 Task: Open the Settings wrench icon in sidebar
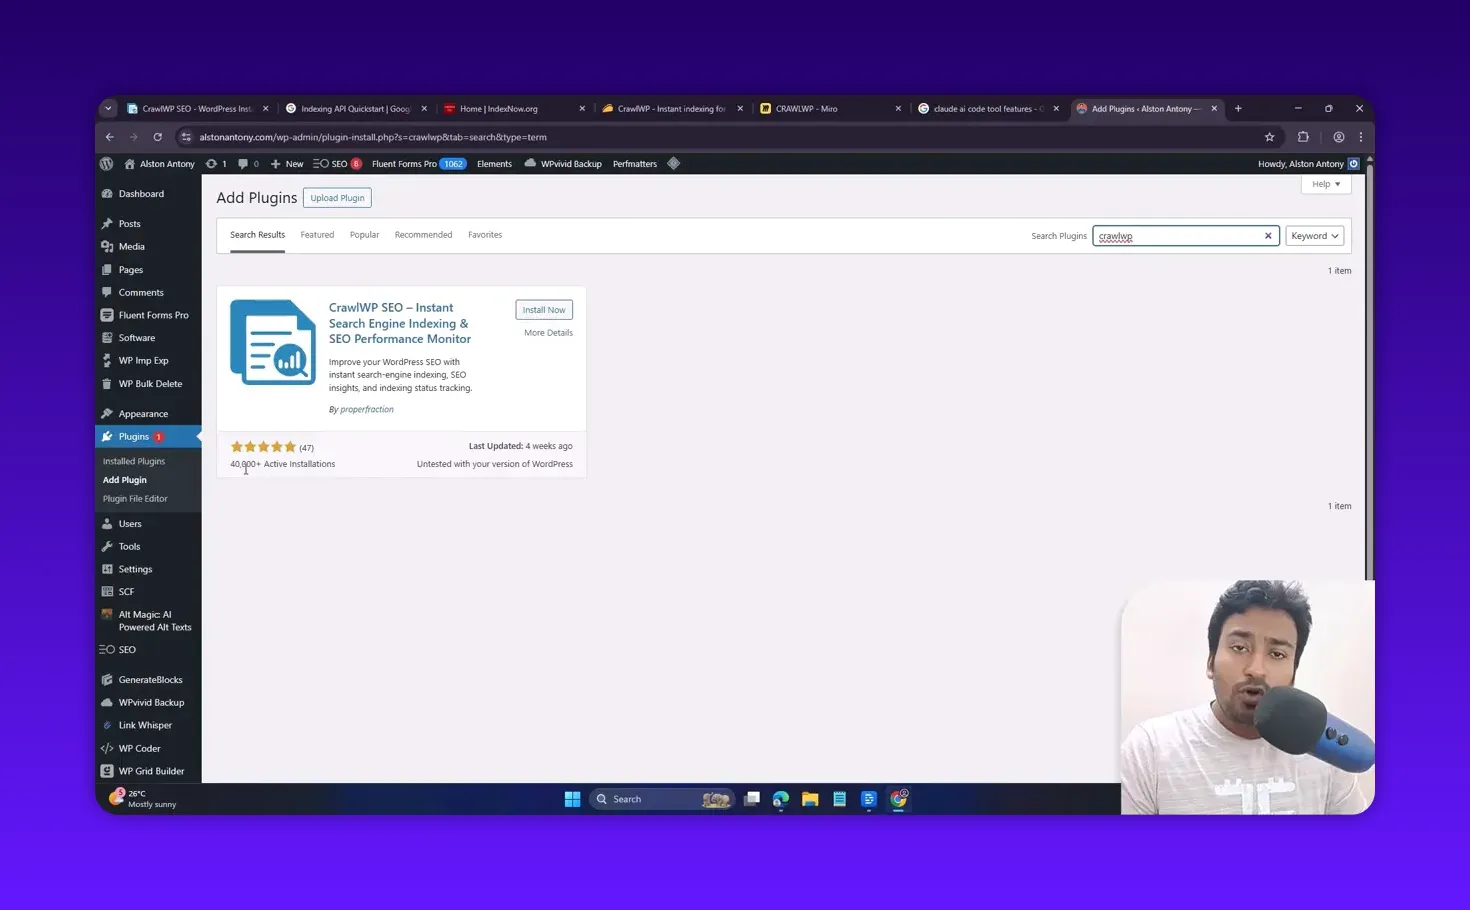(109, 568)
